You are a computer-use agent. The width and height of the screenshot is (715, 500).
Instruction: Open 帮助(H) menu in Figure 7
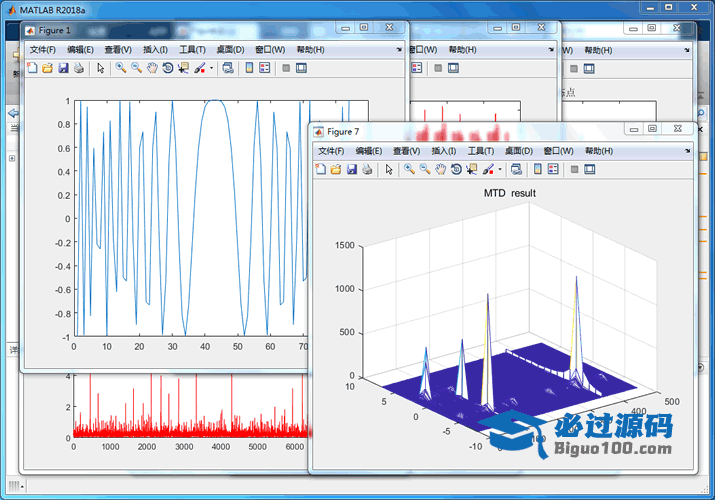(599, 151)
